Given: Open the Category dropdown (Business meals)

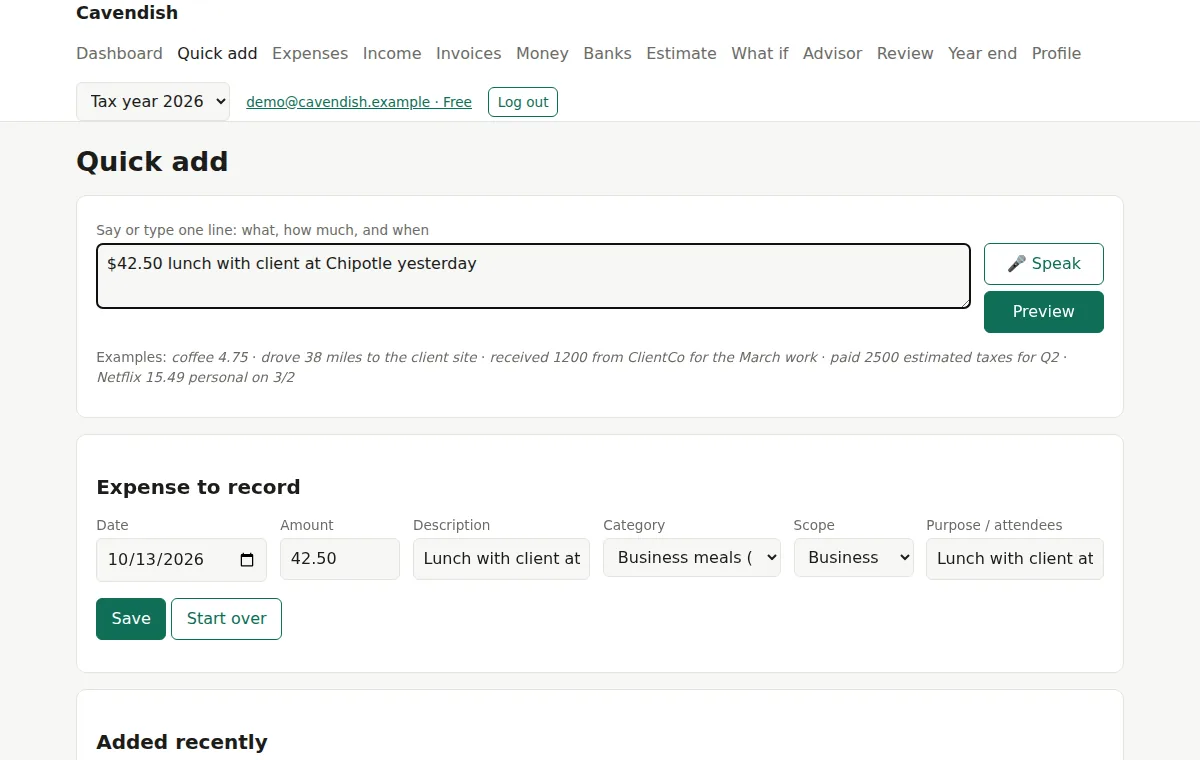Looking at the screenshot, I should (692, 558).
